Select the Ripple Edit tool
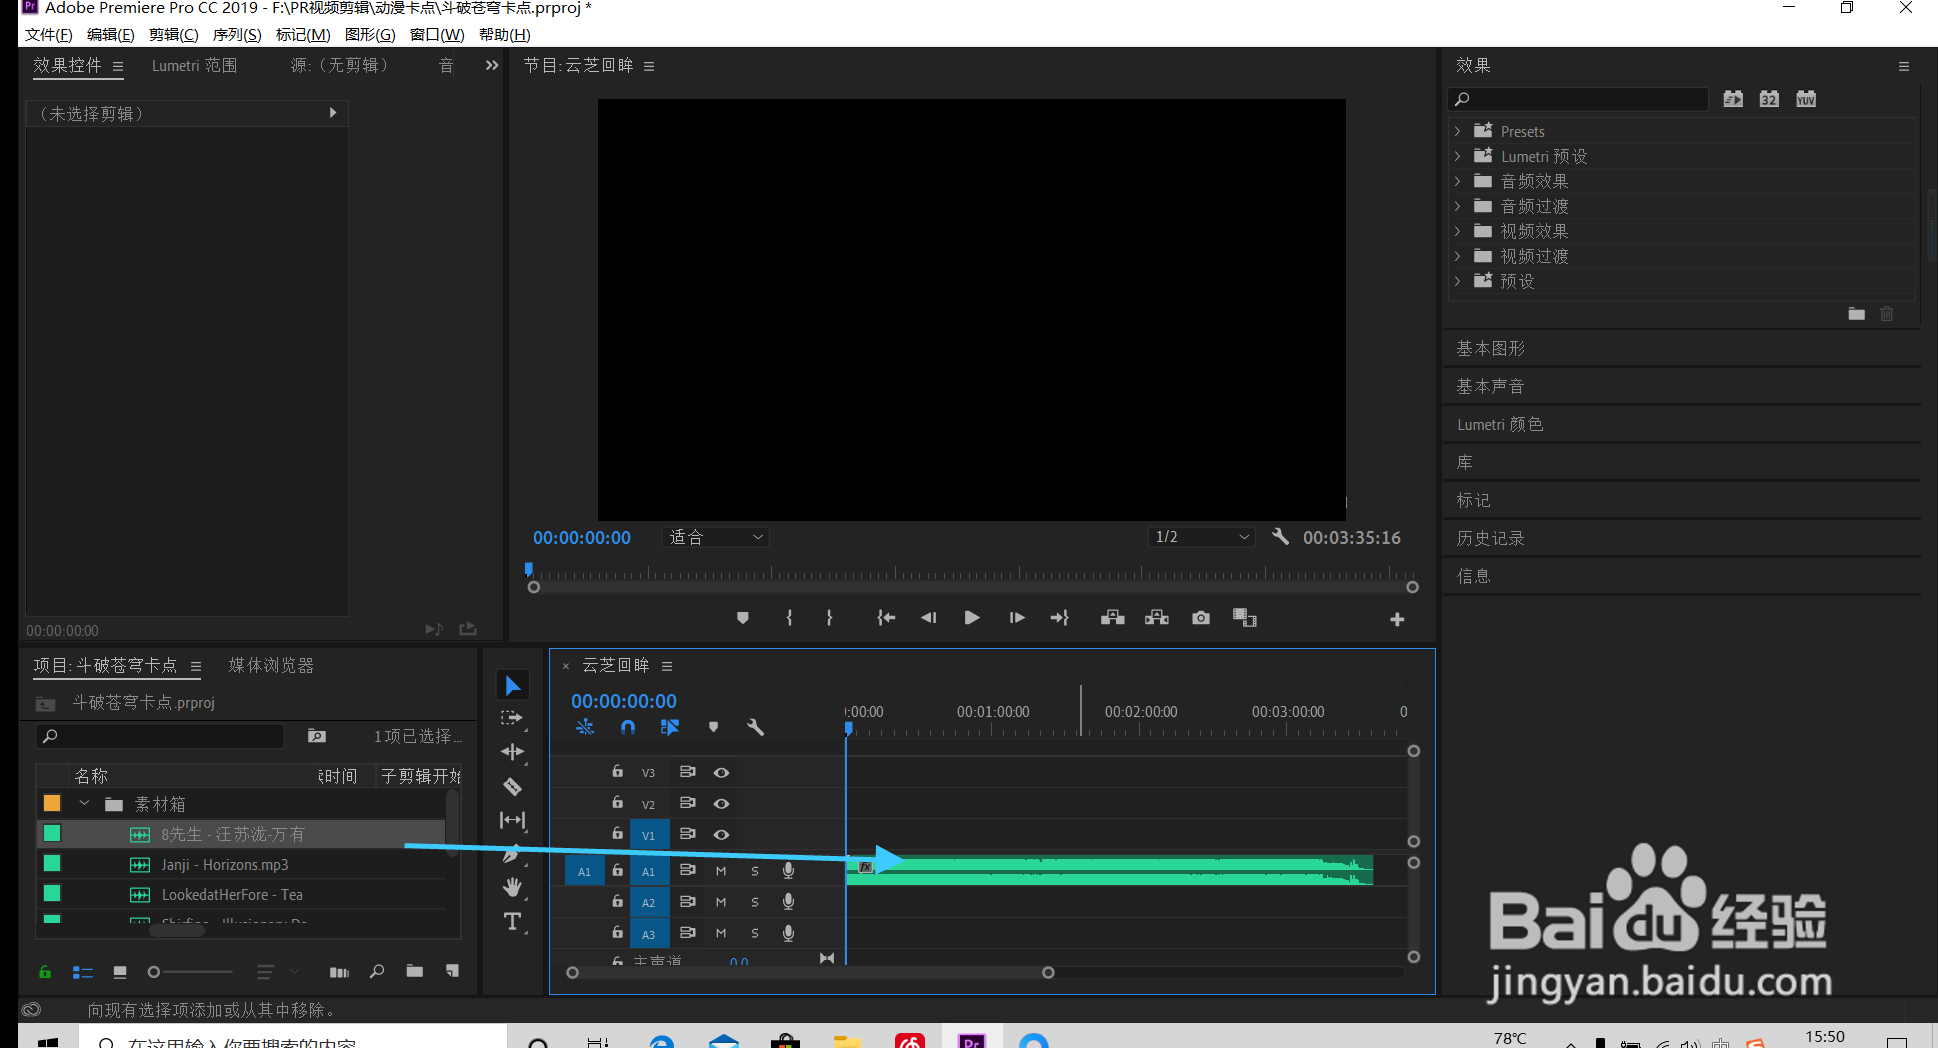The image size is (1938, 1048). click(x=512, y=752)
